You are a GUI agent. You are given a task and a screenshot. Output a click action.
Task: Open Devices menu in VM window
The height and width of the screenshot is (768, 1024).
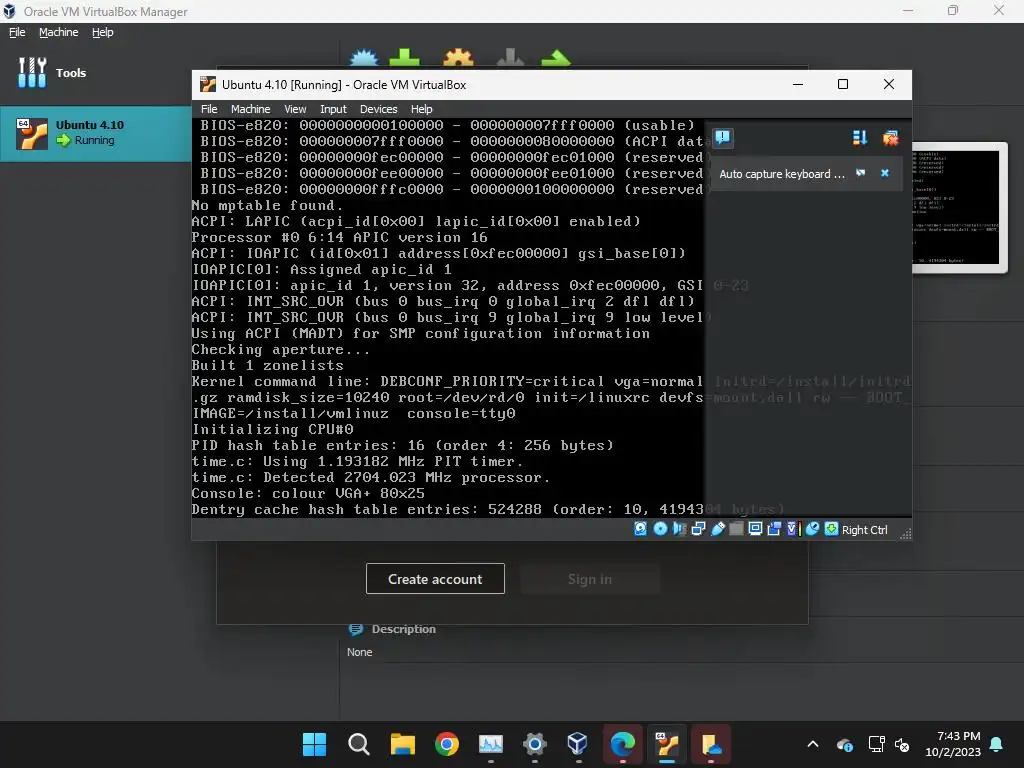pyautogui.click(x=378, y=109)
